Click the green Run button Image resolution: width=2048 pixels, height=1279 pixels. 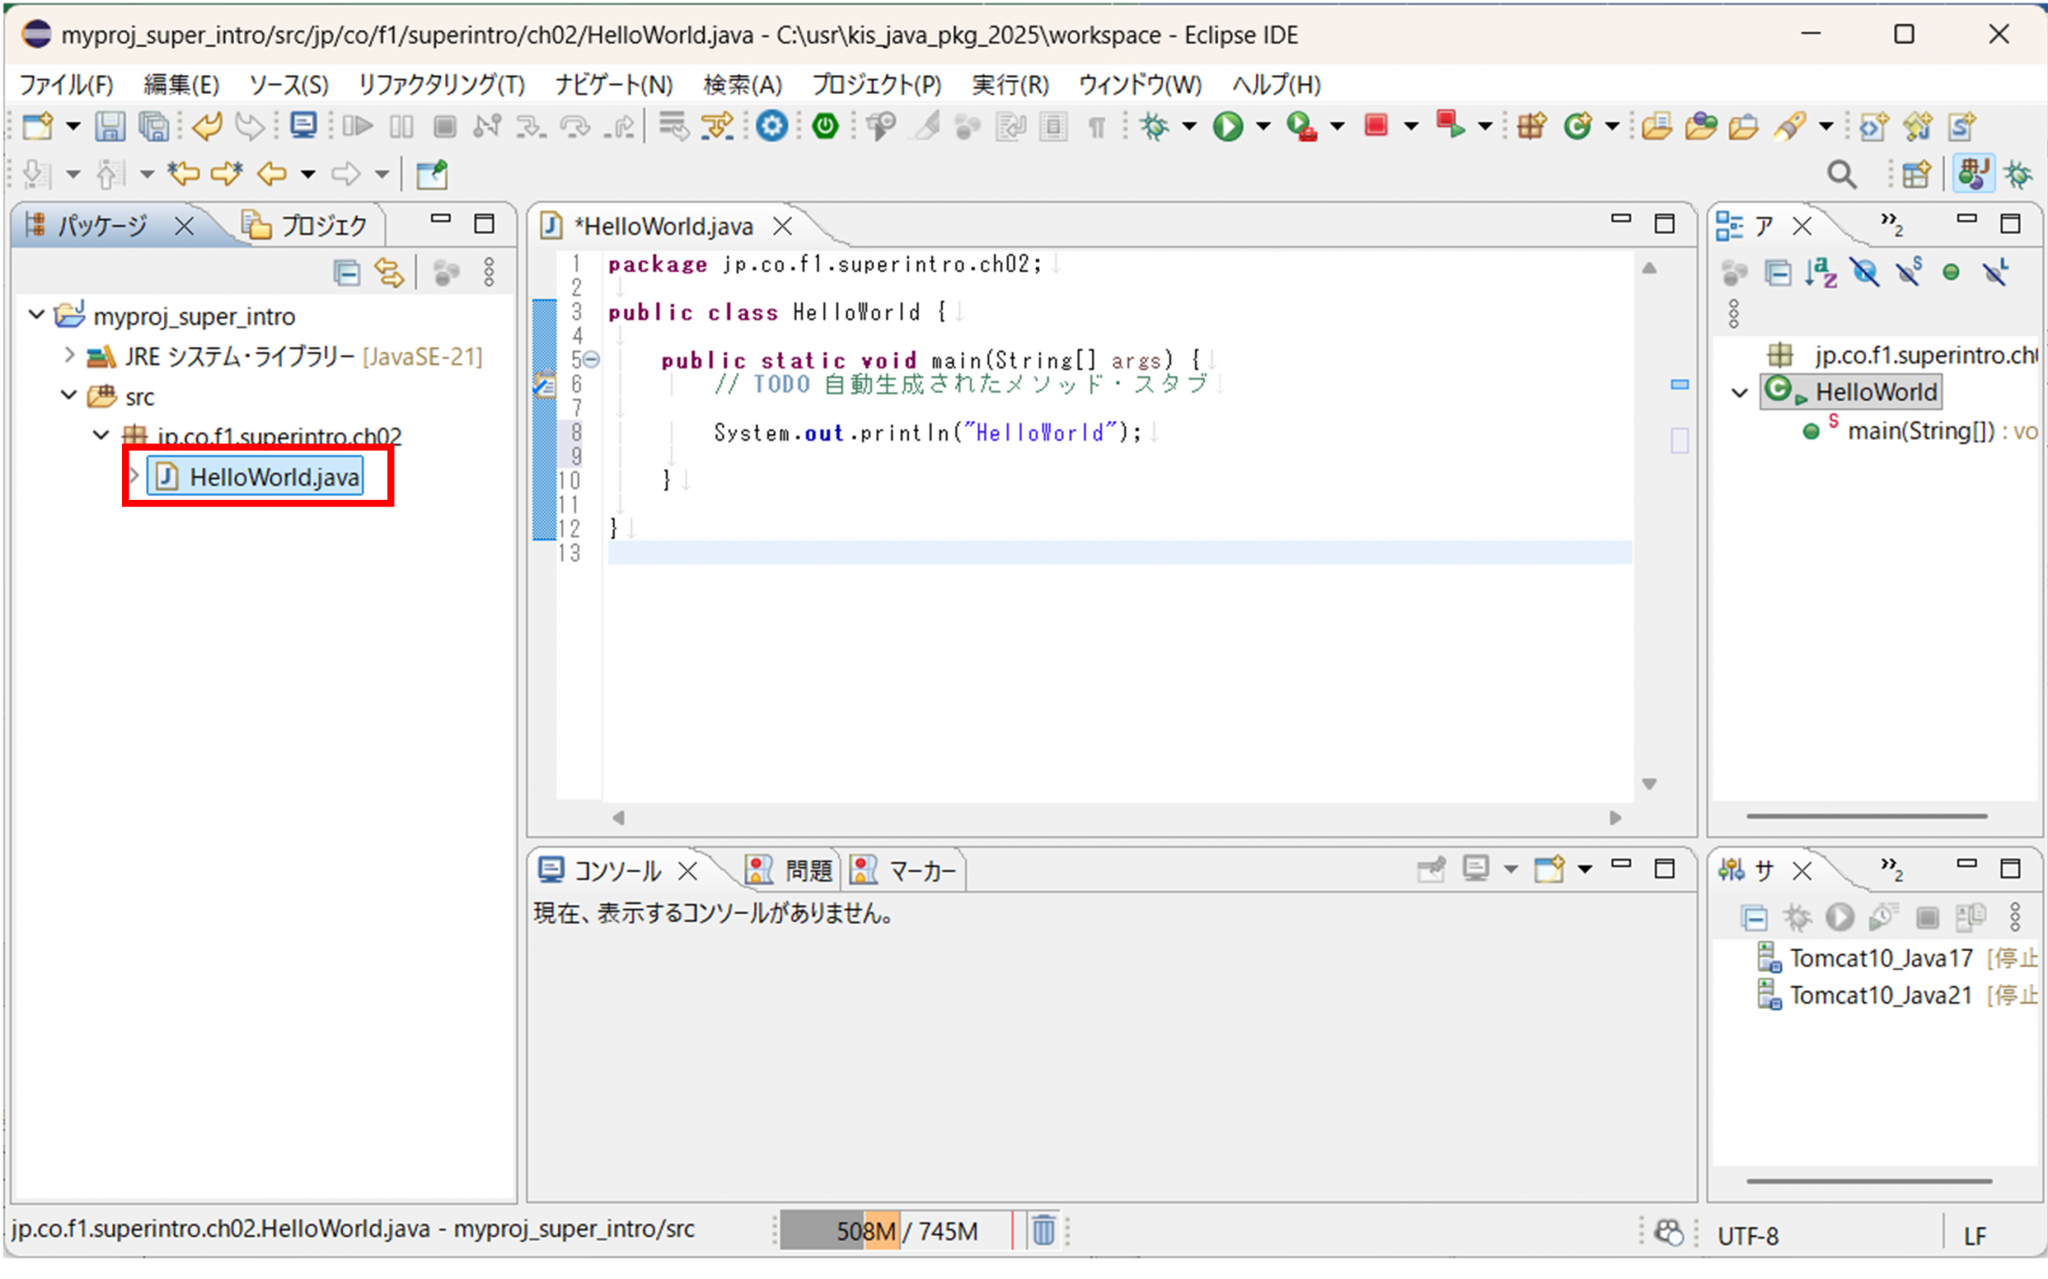(1227, 127)
